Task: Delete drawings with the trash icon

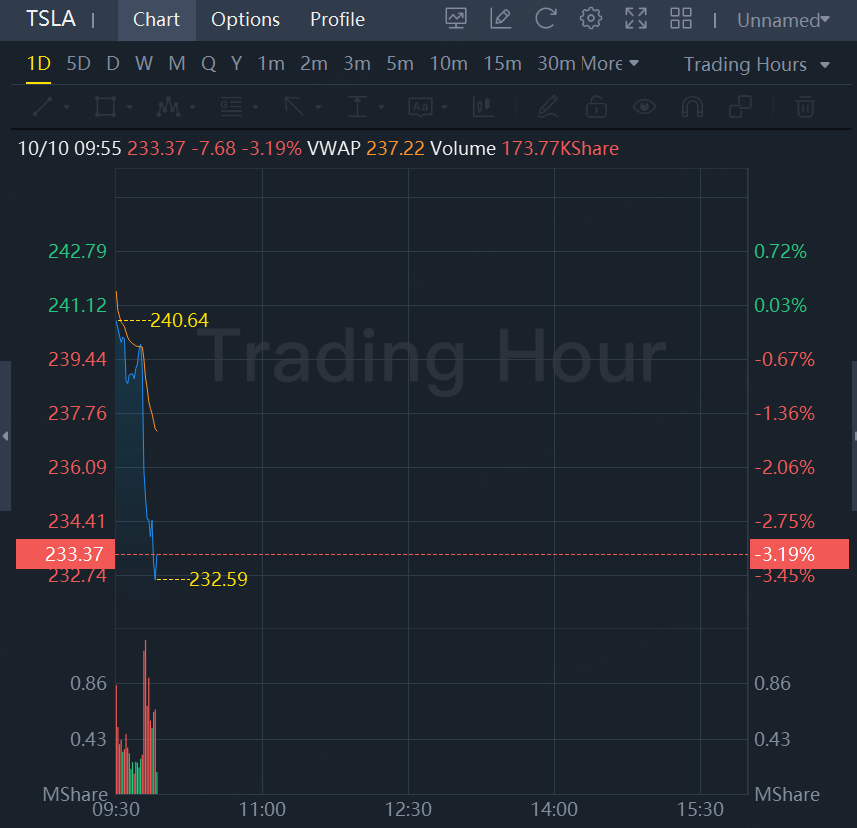Action: (x=805, y=107)
